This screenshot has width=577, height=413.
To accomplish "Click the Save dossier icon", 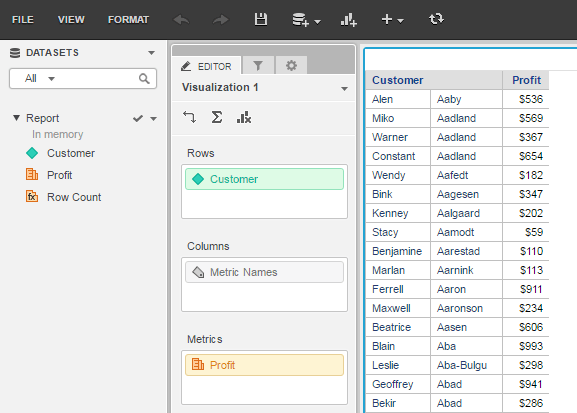I will click(x=261, y=19).
